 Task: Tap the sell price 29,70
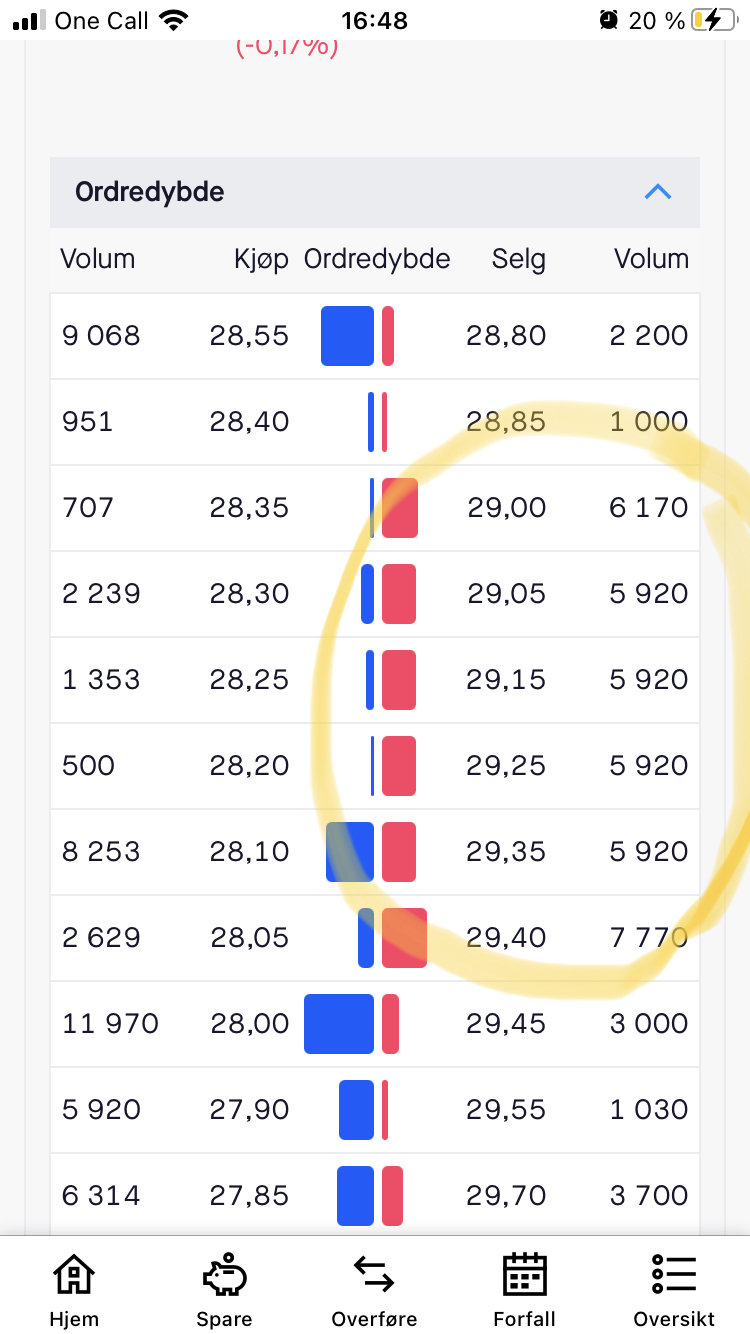click(x=506, y=1196)
